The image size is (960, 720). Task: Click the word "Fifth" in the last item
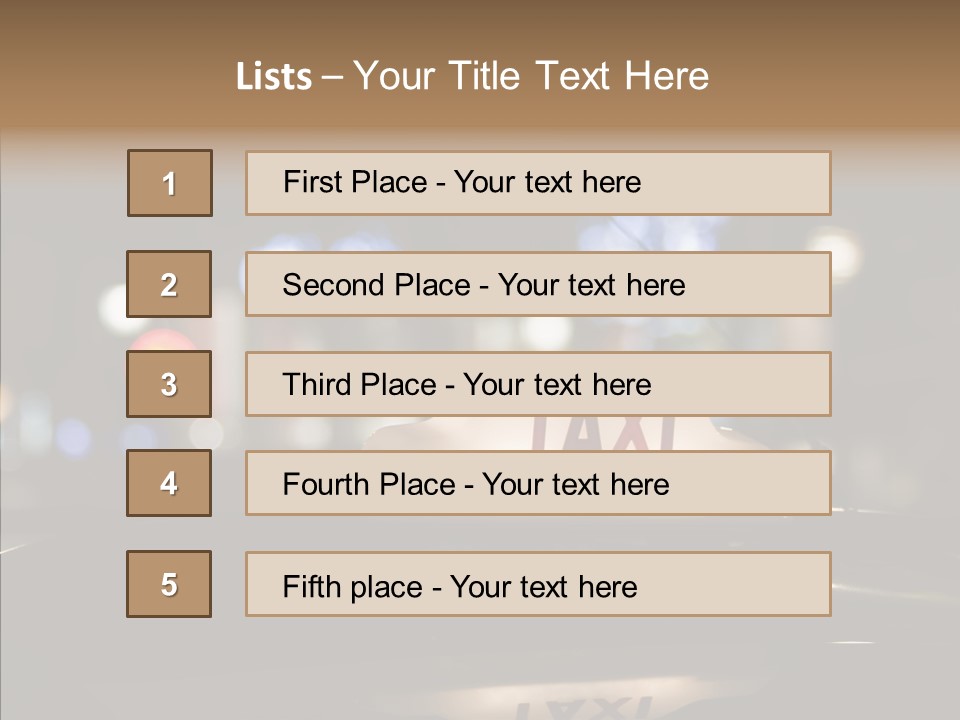coord(311,586)
